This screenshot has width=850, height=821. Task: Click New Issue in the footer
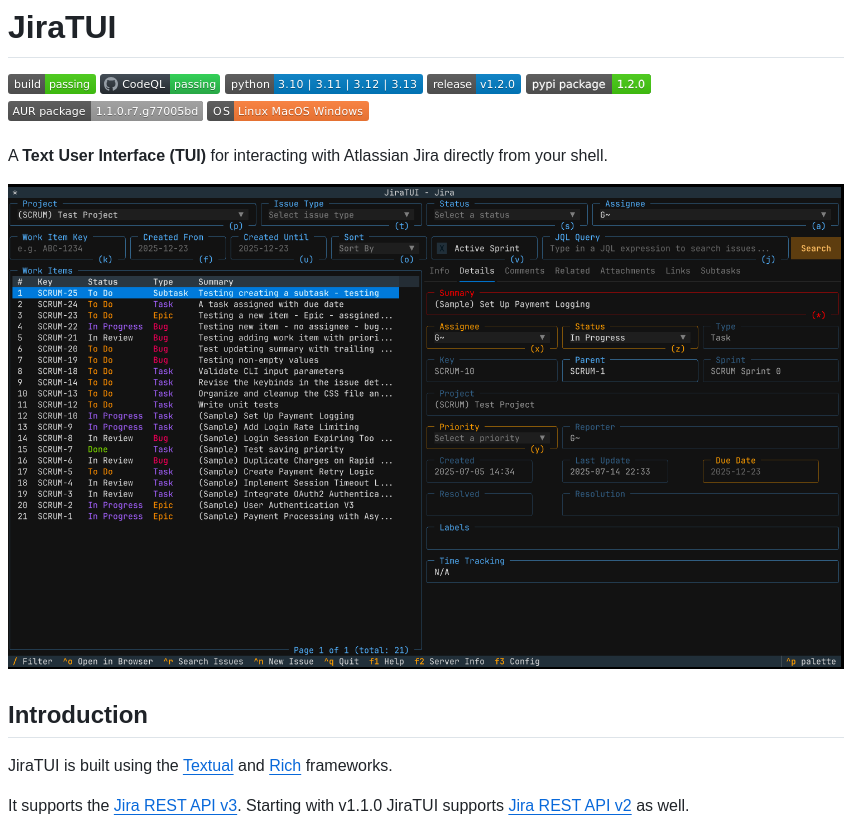(284, 661)
